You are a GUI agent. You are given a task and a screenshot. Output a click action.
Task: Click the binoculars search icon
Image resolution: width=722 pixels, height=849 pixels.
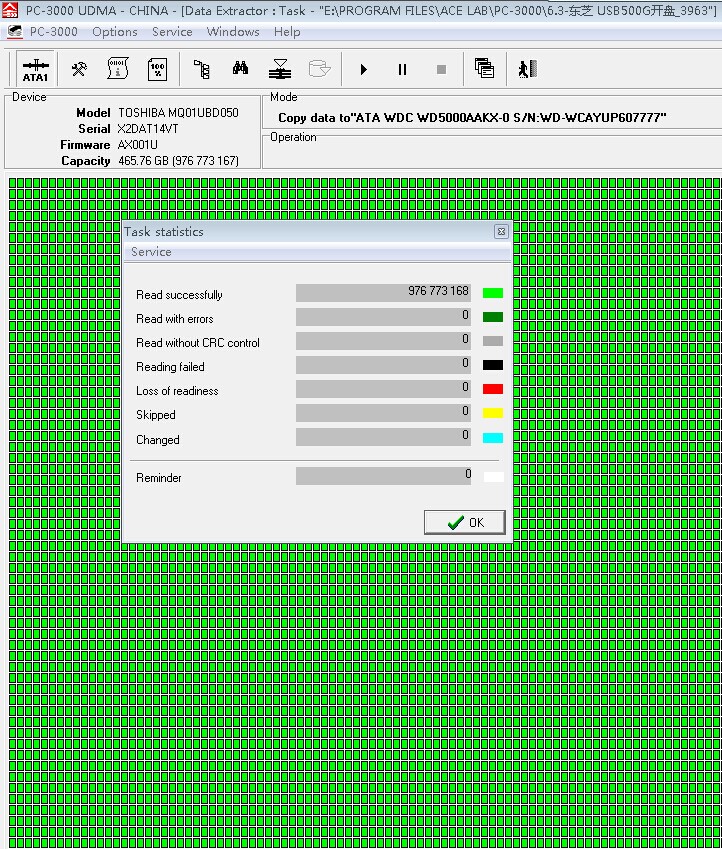point(241,69)
